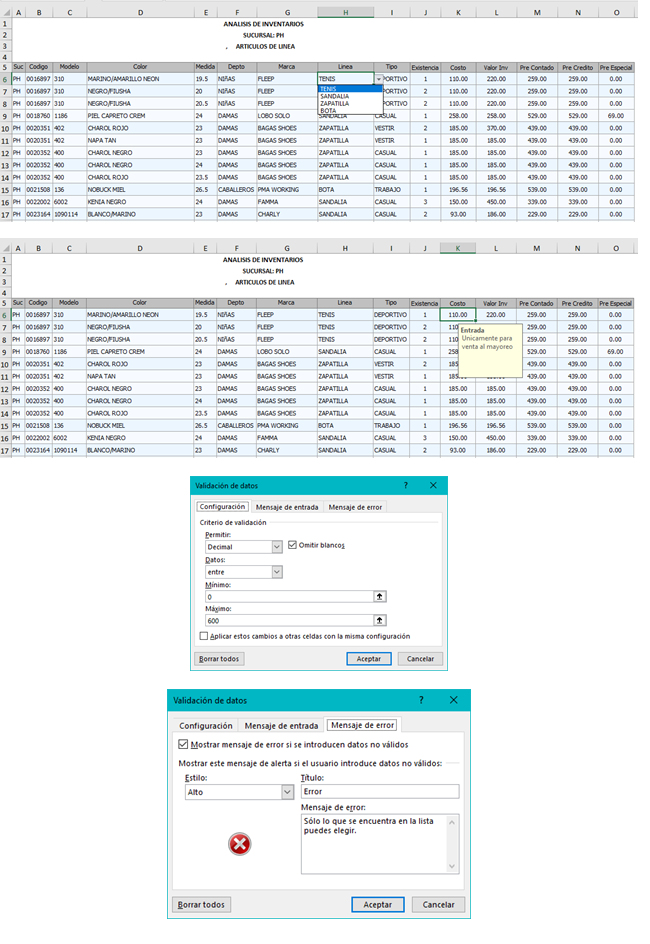Click 69.00 Pre Especial cell in tooltip spreadsheet
650x944 pixels.
[616, 352]
